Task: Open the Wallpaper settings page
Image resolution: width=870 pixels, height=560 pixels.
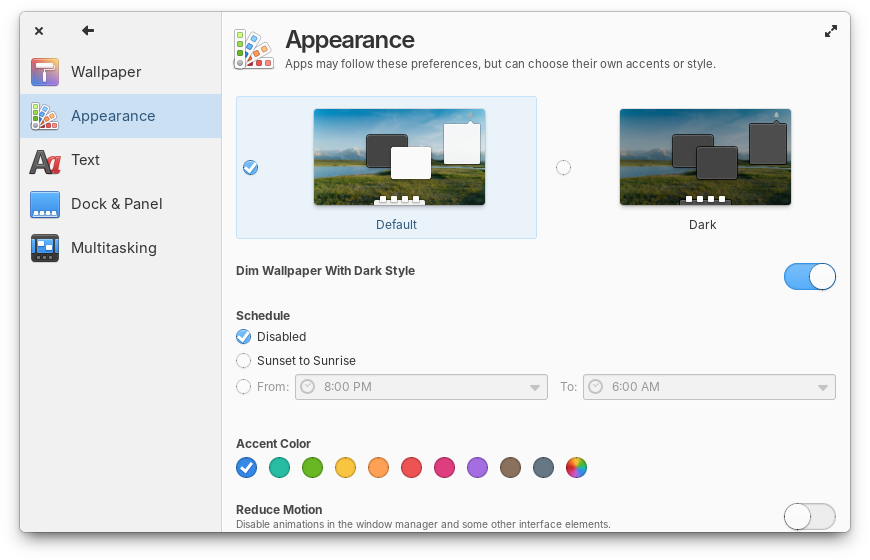Action: [x=120, y=72]
